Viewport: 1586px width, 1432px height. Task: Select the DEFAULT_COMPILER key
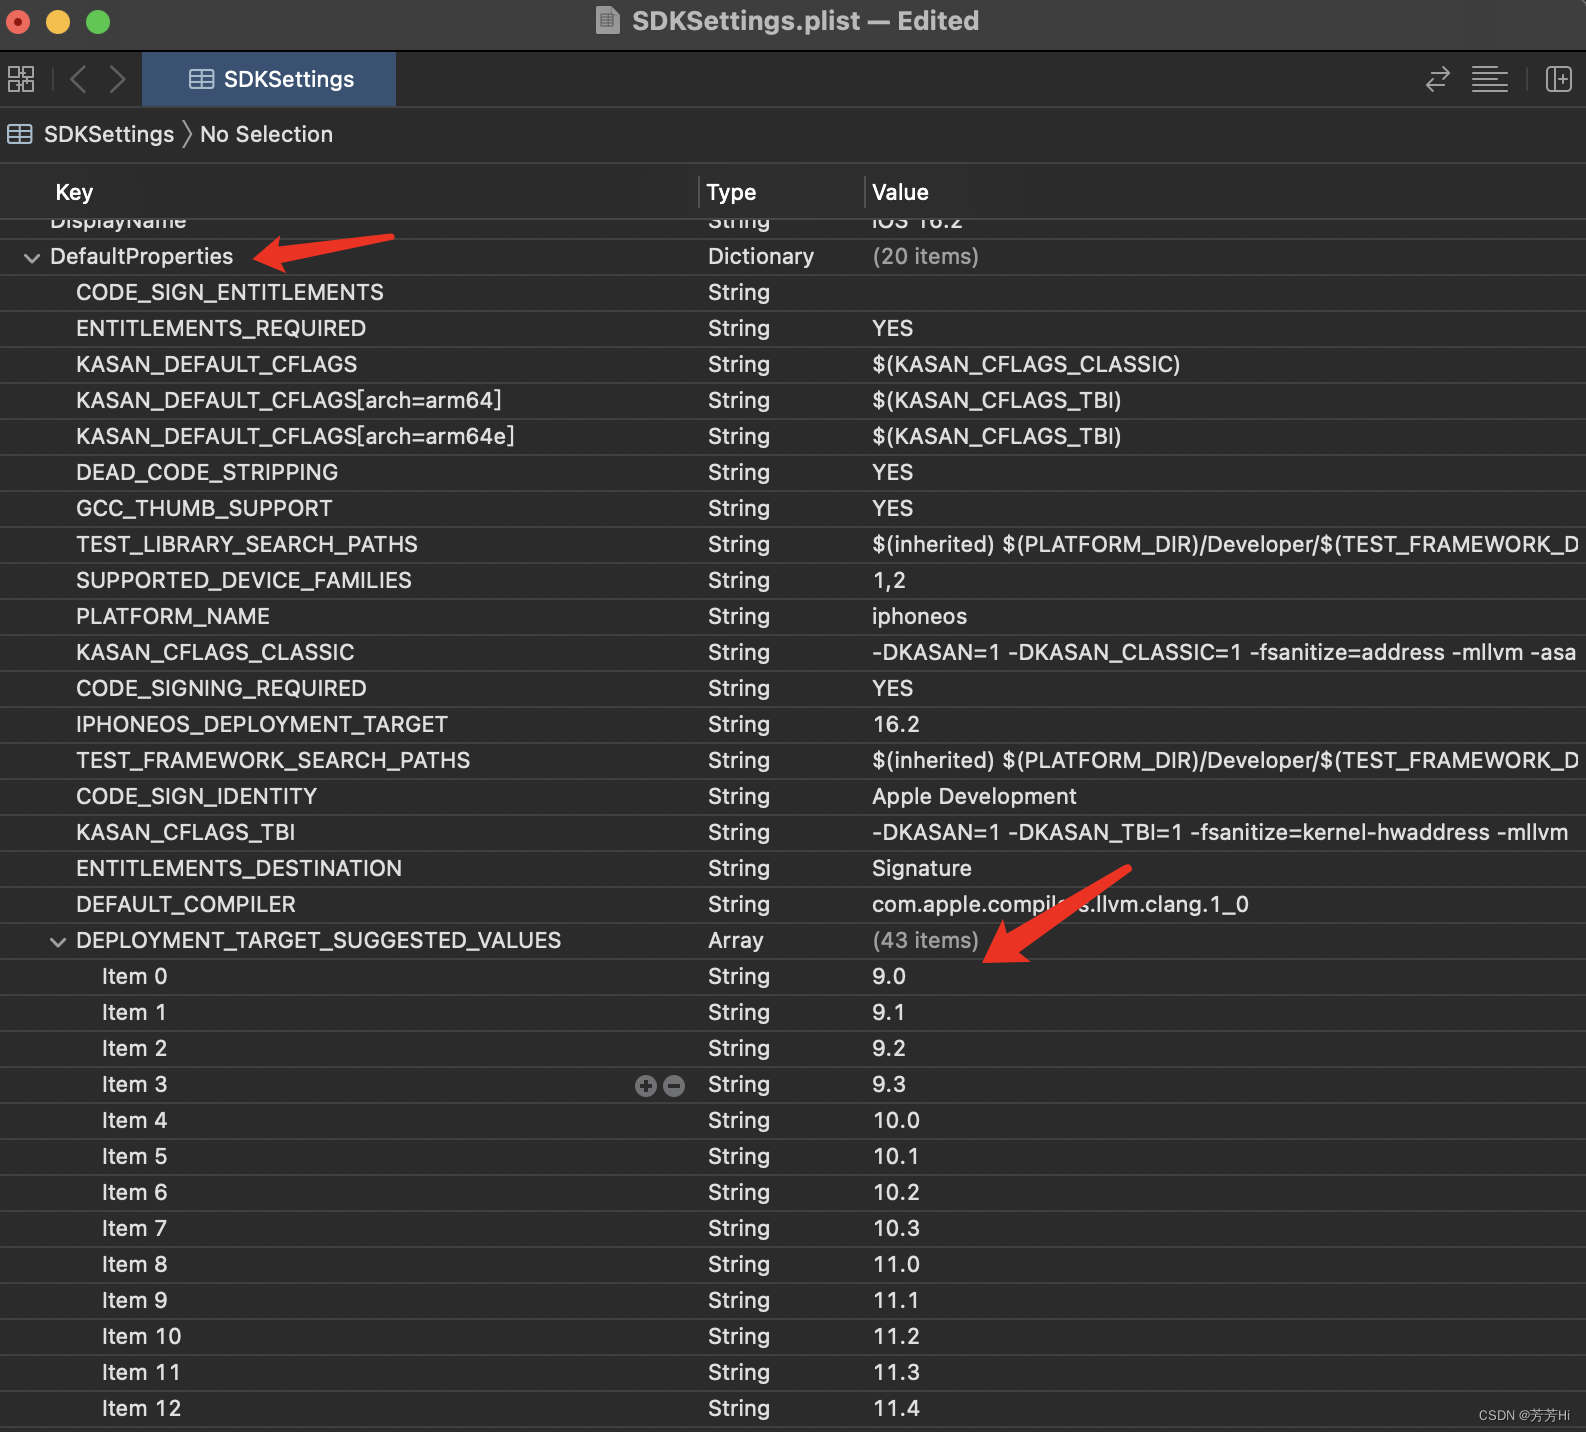point(186,904)
